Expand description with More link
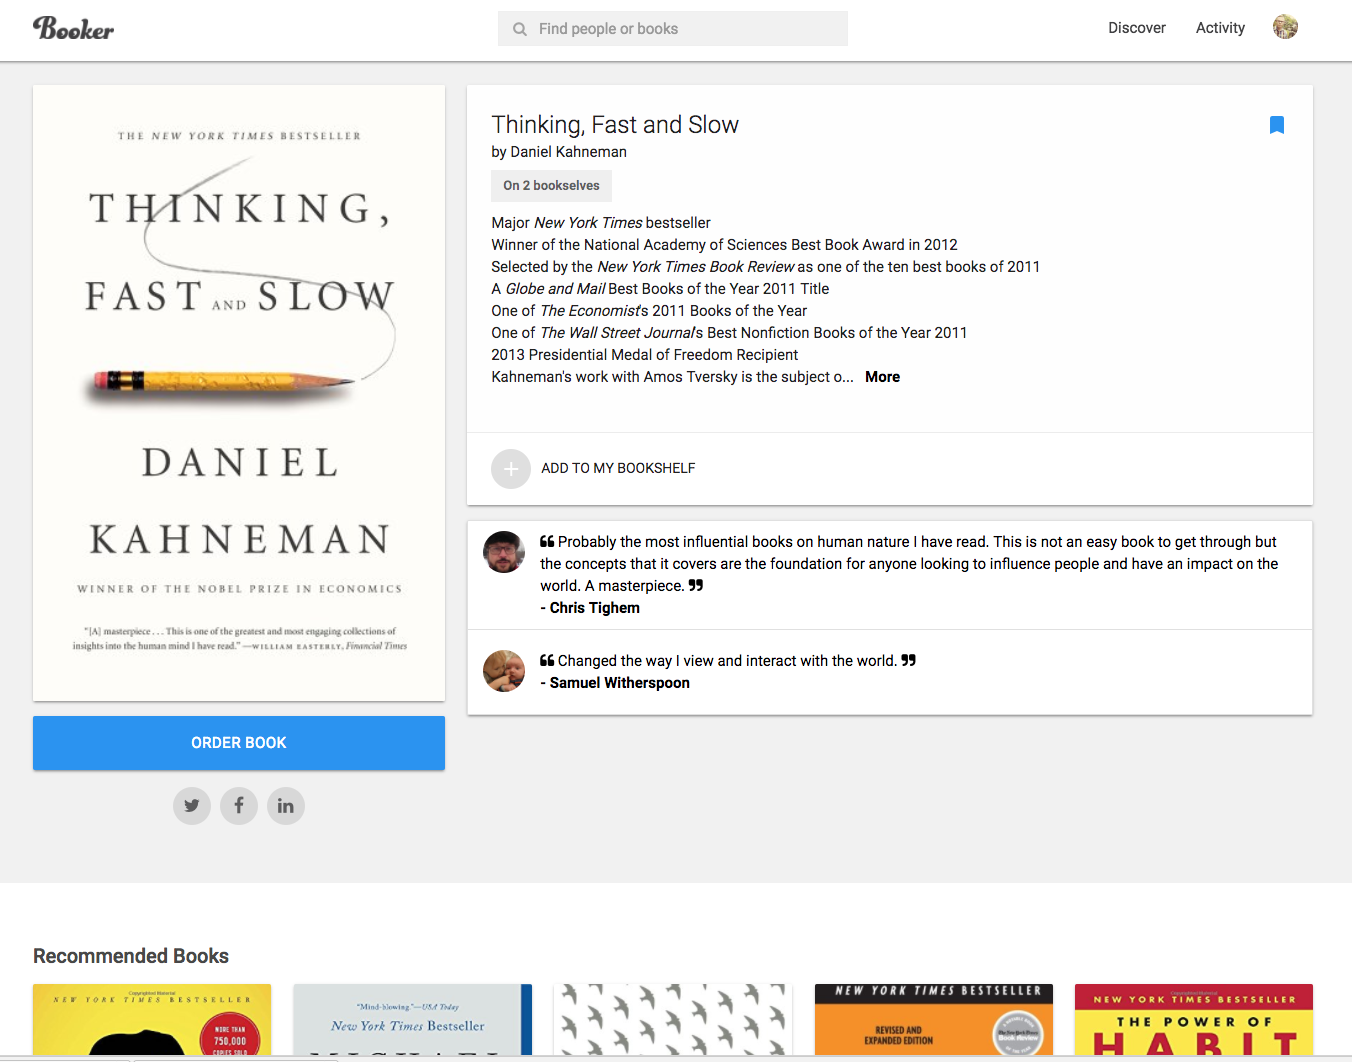 point(882,377)
